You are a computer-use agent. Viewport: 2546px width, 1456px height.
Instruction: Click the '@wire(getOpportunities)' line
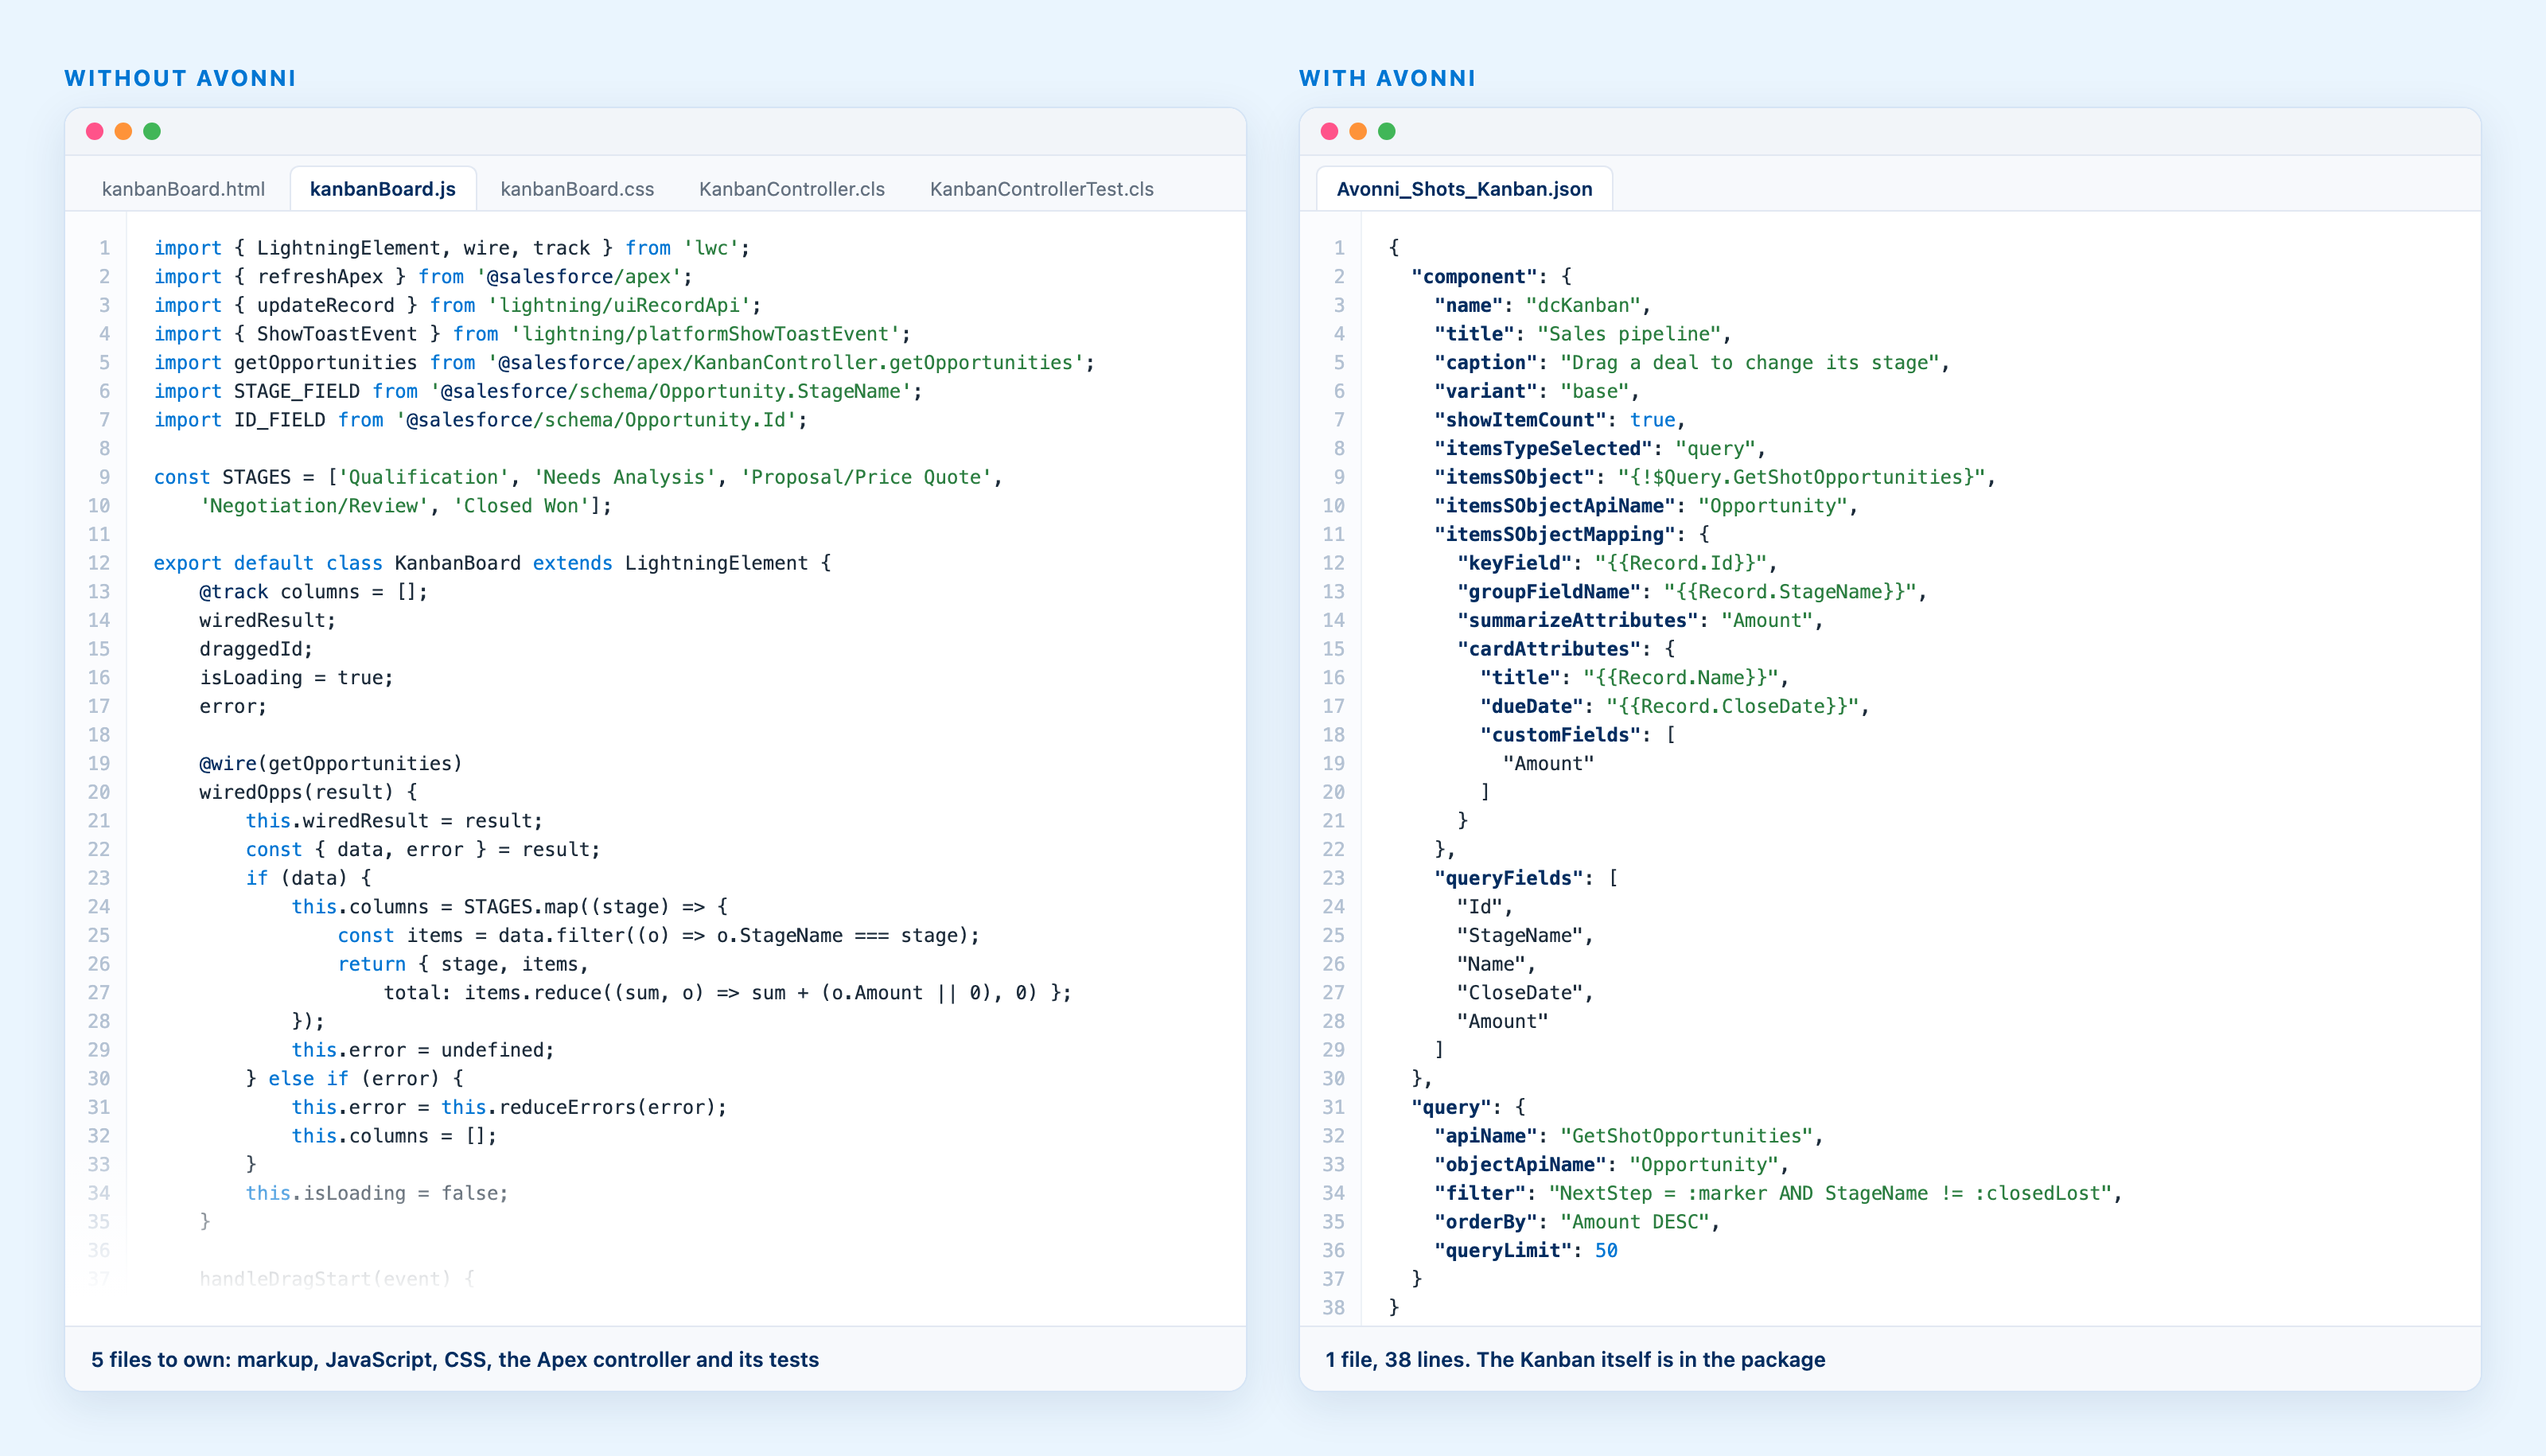[331, 764]
